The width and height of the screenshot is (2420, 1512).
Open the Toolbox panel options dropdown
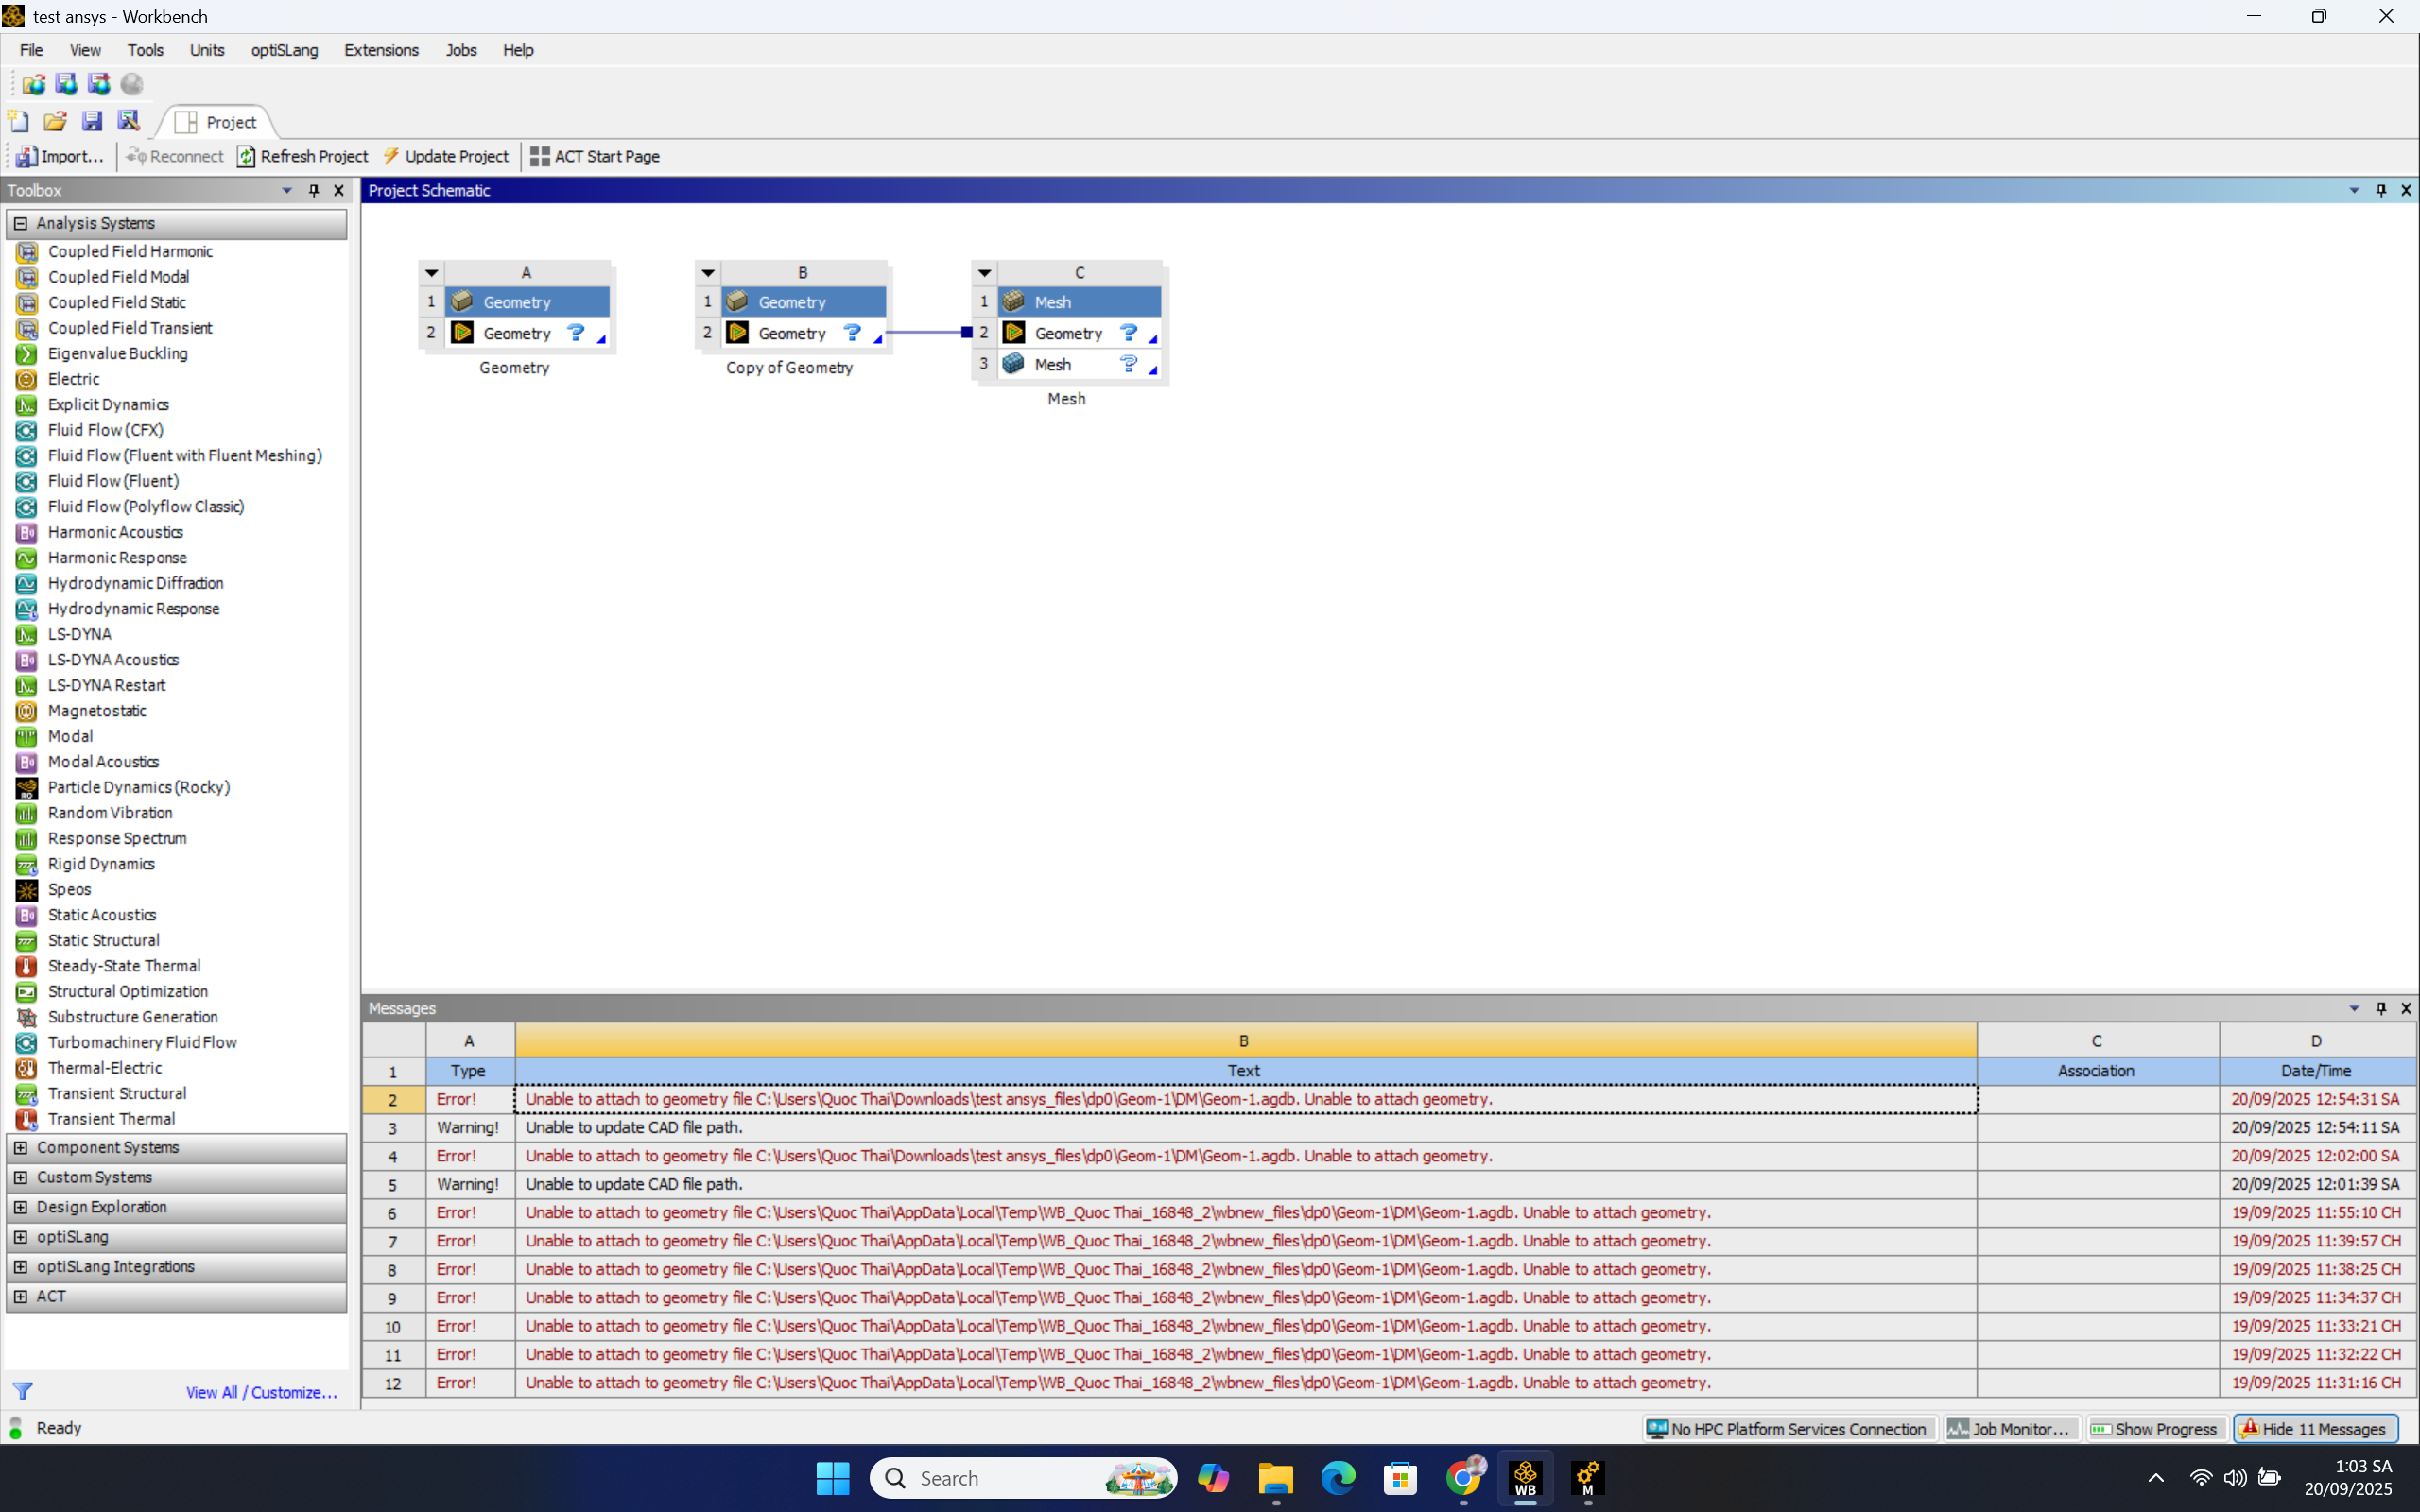pyautogui.click(x=287, y=190)
